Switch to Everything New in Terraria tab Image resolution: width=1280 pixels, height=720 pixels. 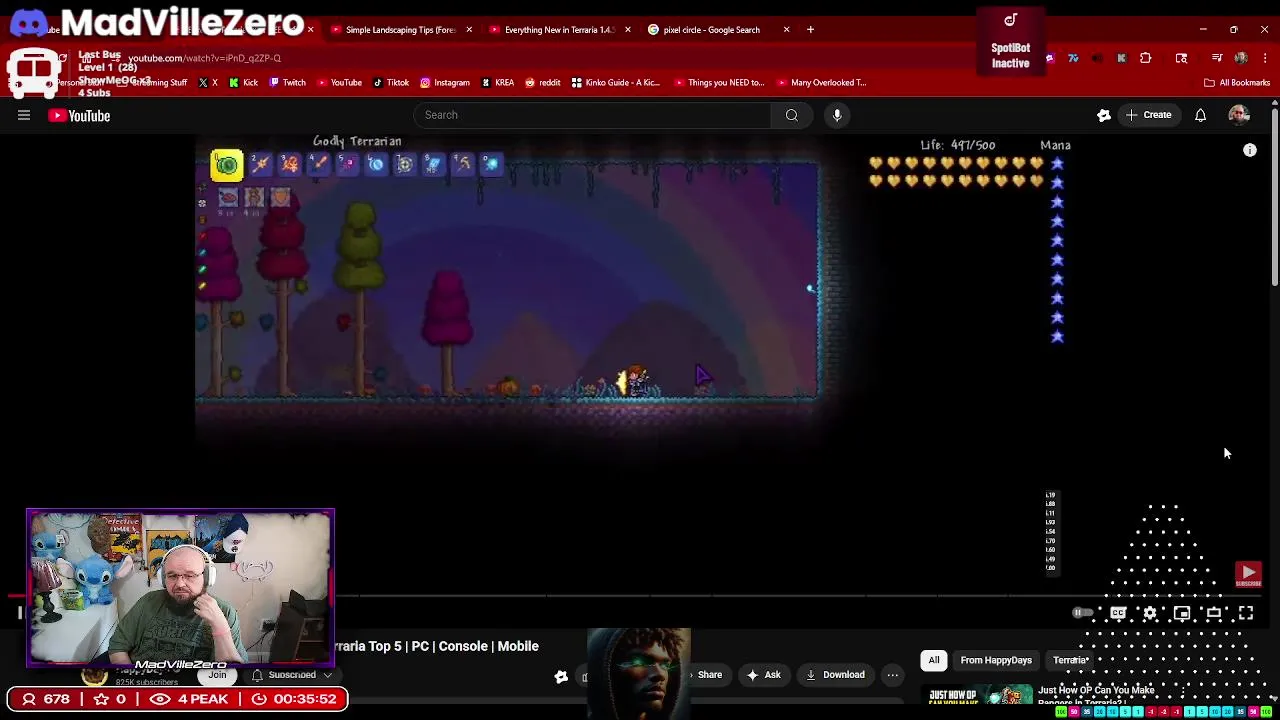pos(558,30)
